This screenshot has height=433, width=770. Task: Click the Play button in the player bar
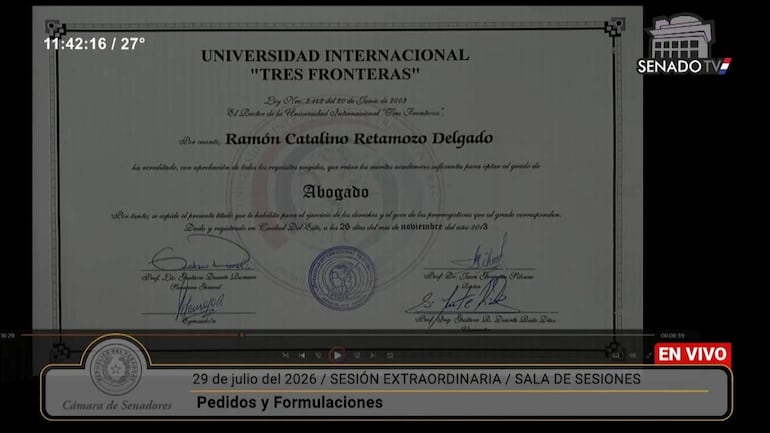(337, 355)
